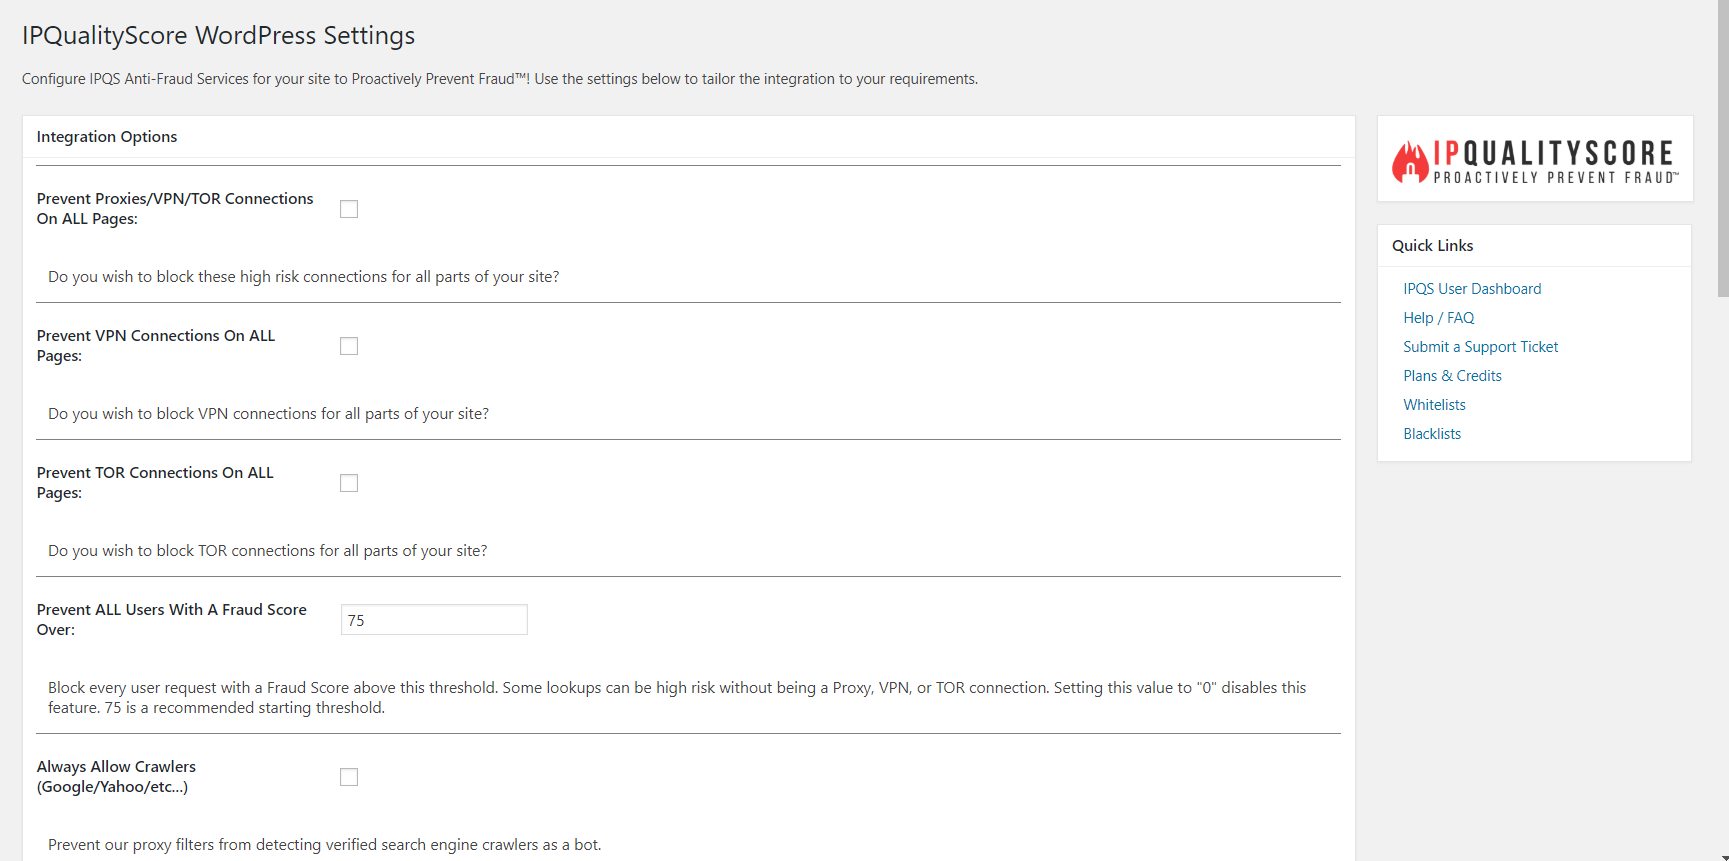Screen dimensions: 1729x861
Task: Click the page vertical scrollbar thumb
Action: [1723, 150]
